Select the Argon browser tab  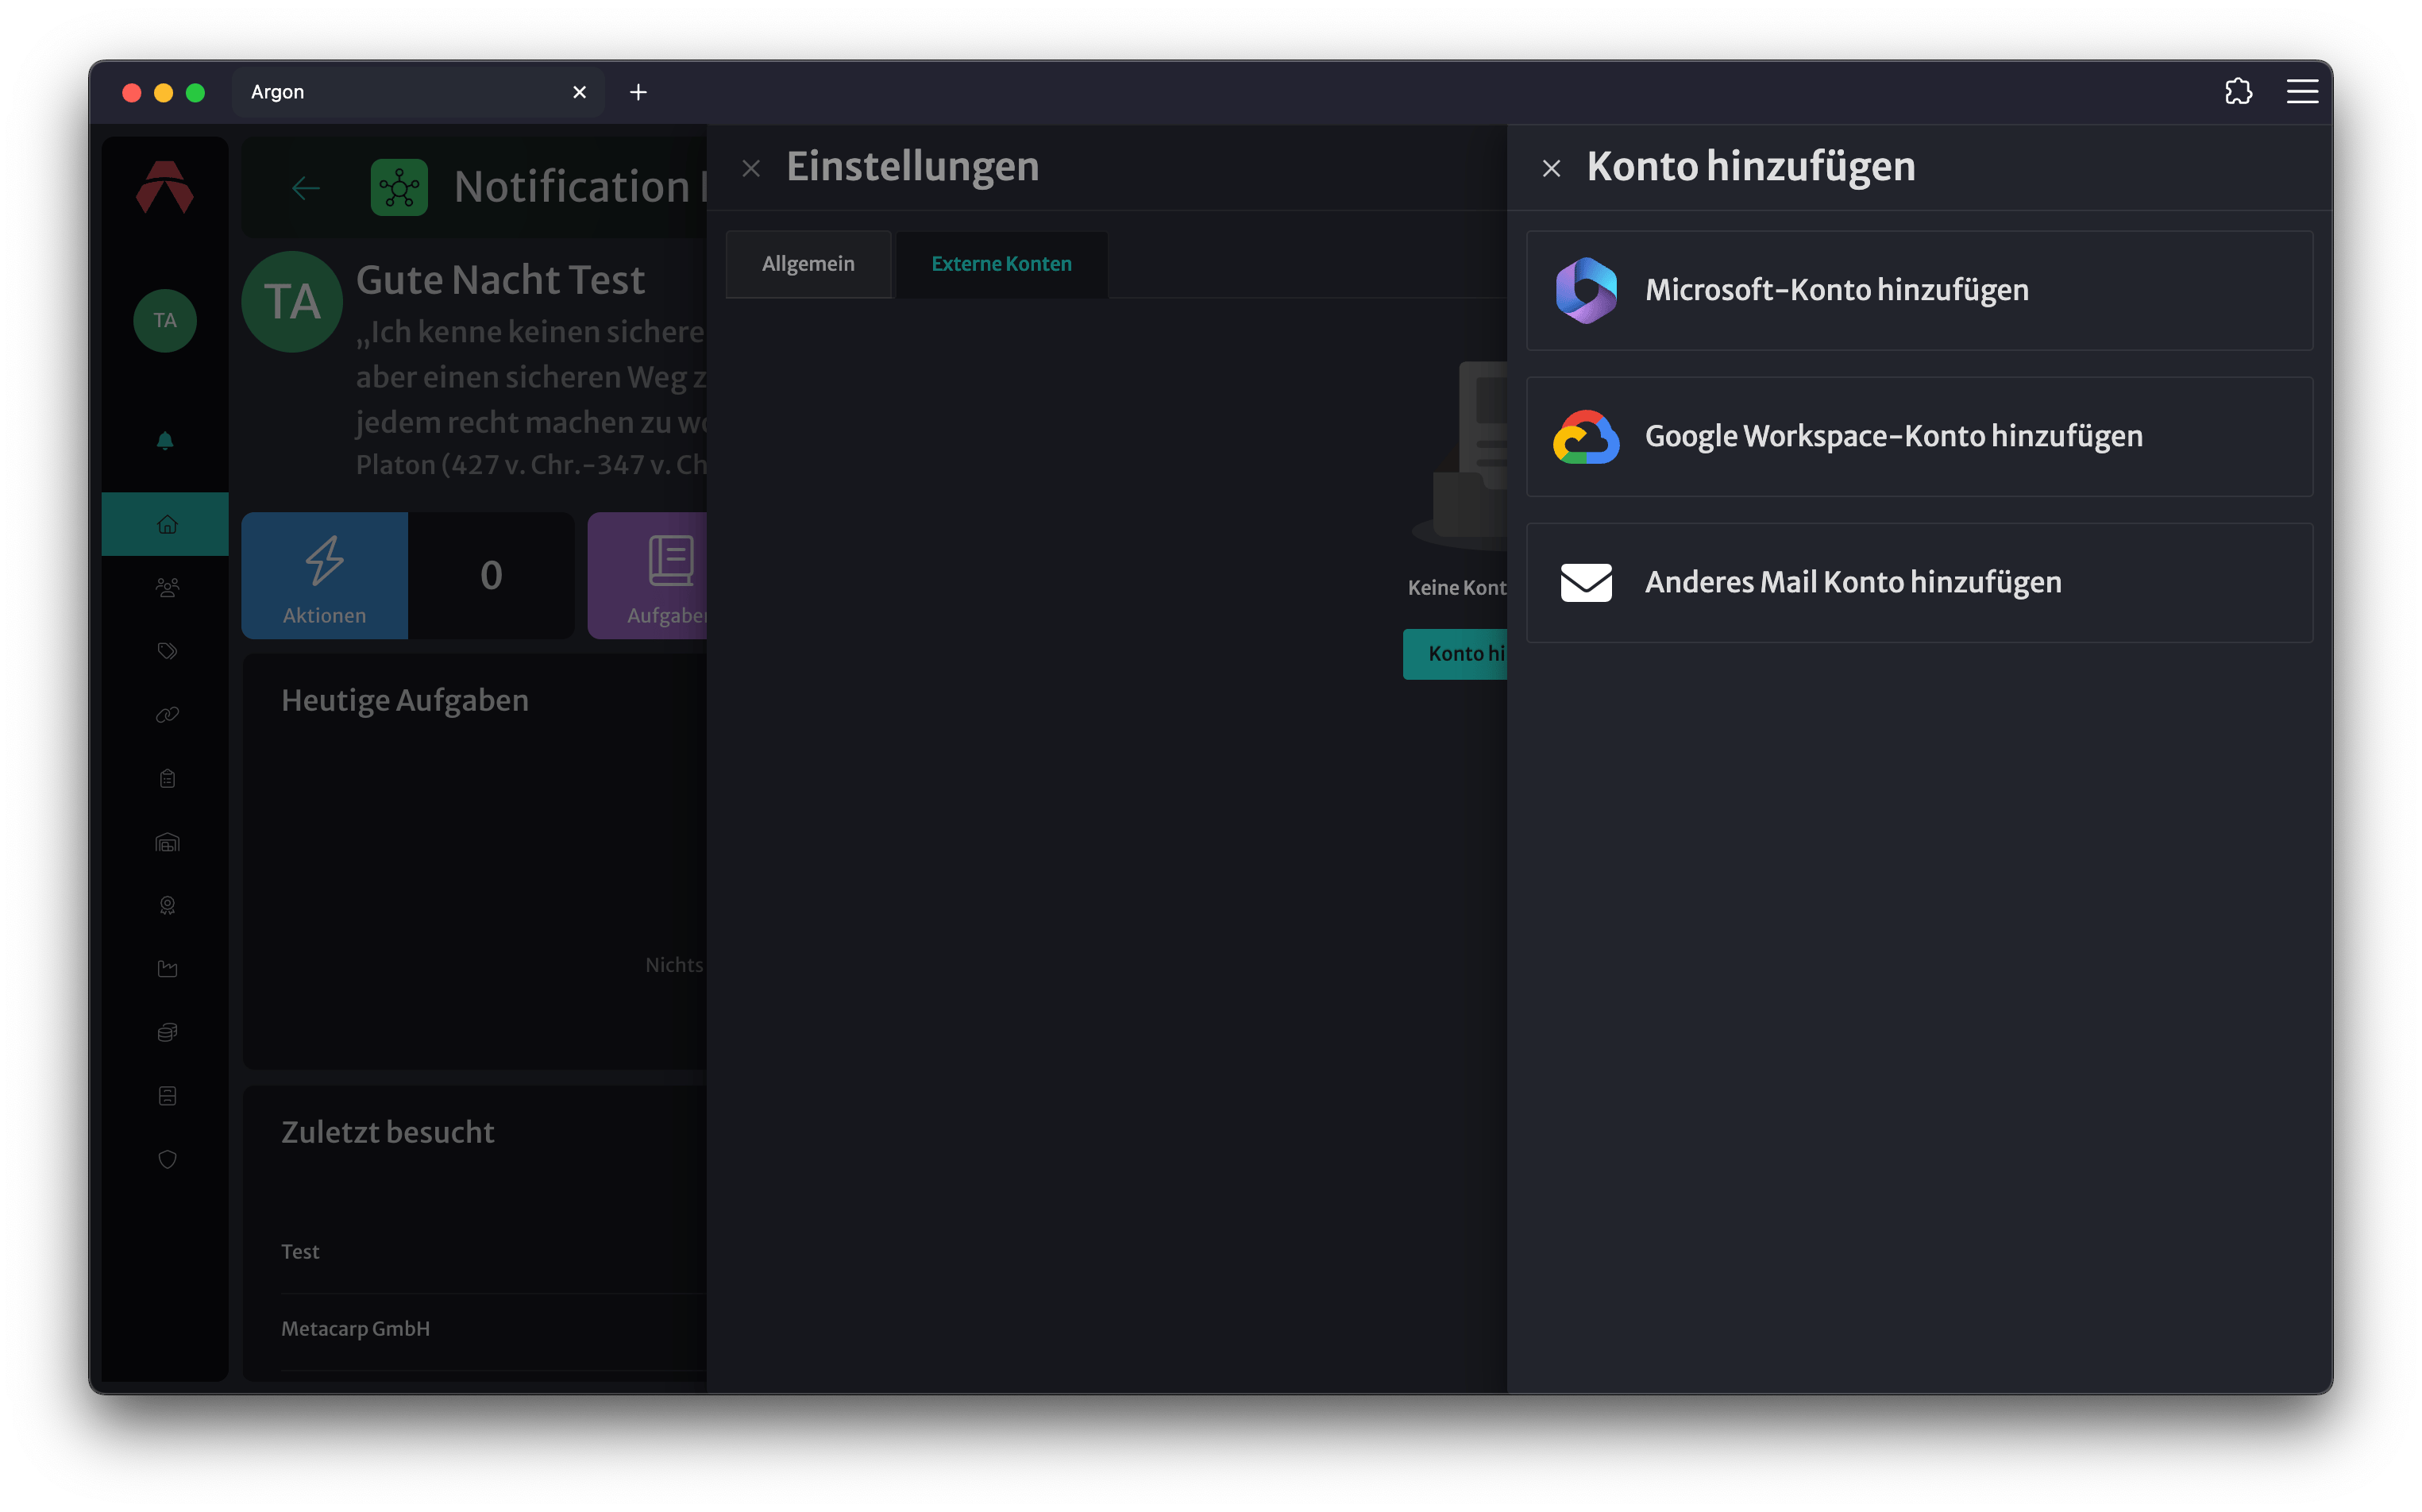(418, 92)
